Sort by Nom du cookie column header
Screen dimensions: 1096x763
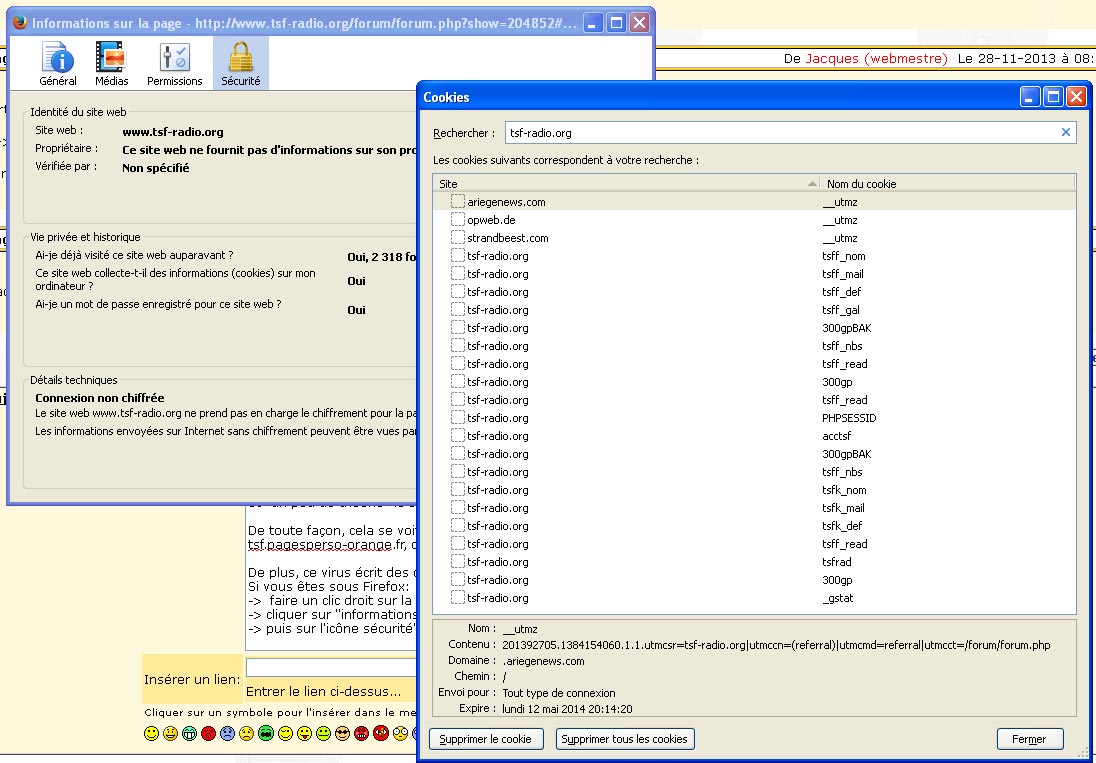coord(947,184)
